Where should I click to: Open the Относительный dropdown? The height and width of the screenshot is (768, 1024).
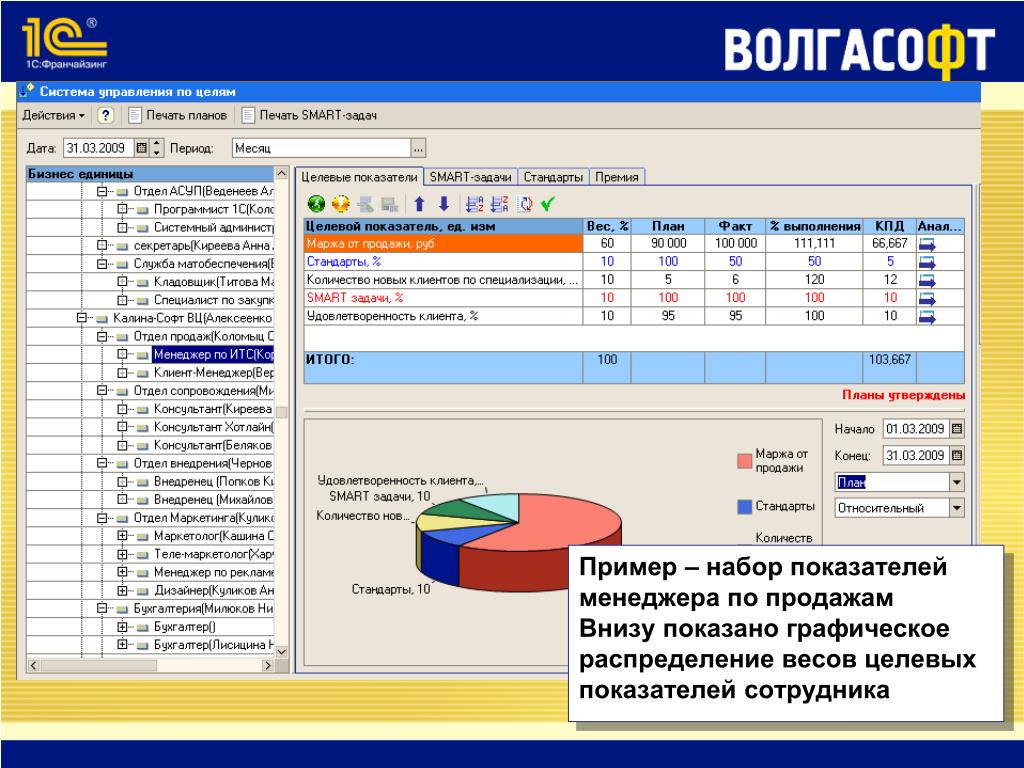click(x=957, y=508)
